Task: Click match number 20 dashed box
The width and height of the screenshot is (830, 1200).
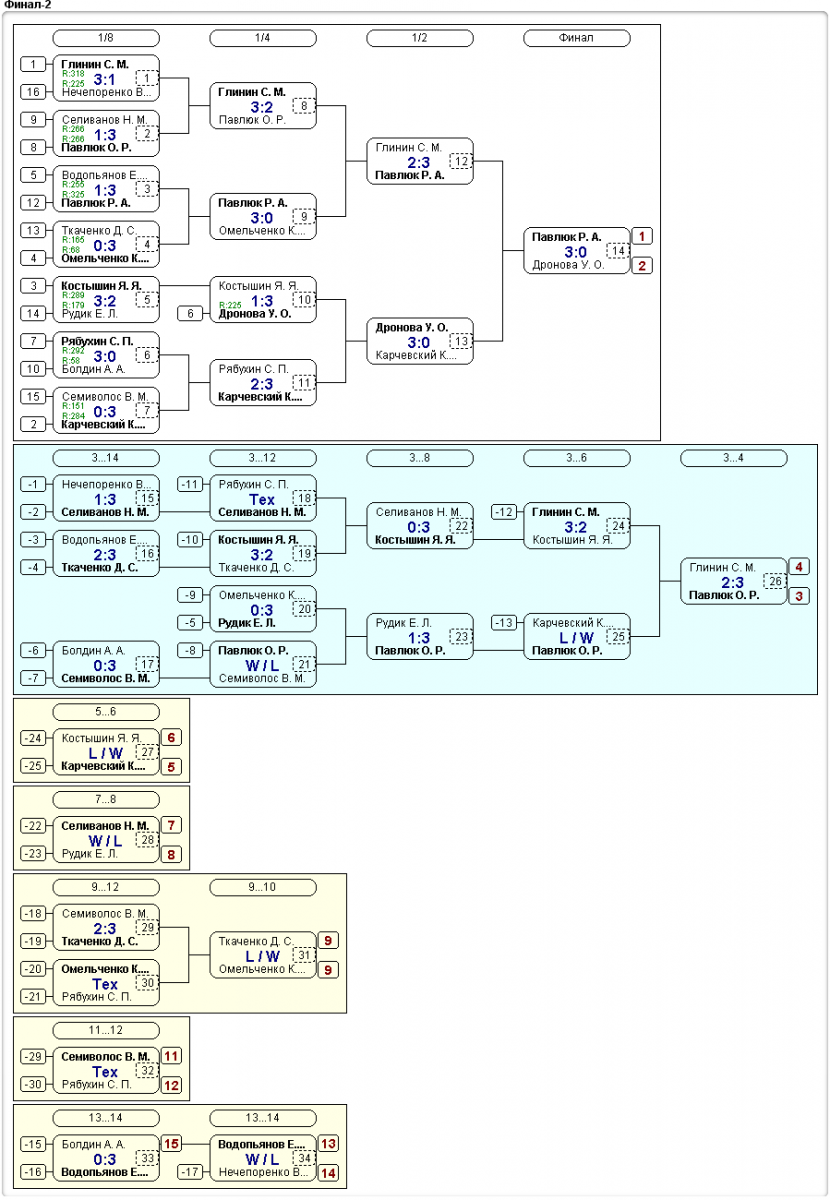Action: [x=304, y=608]
